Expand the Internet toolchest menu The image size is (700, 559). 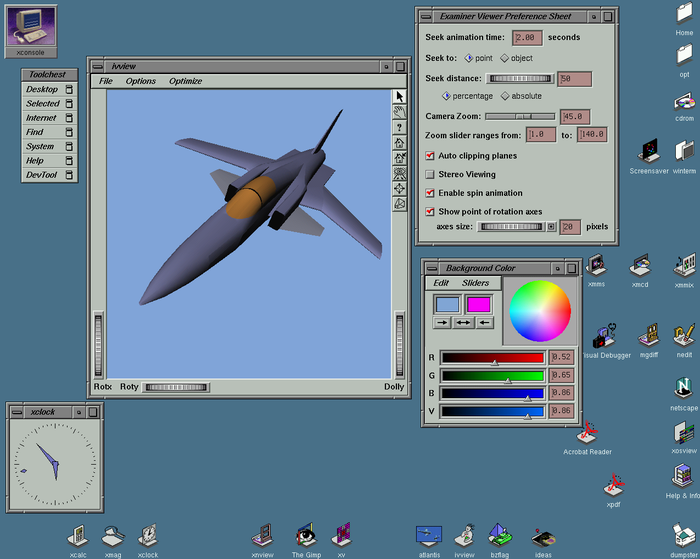[x=42, y=118]
